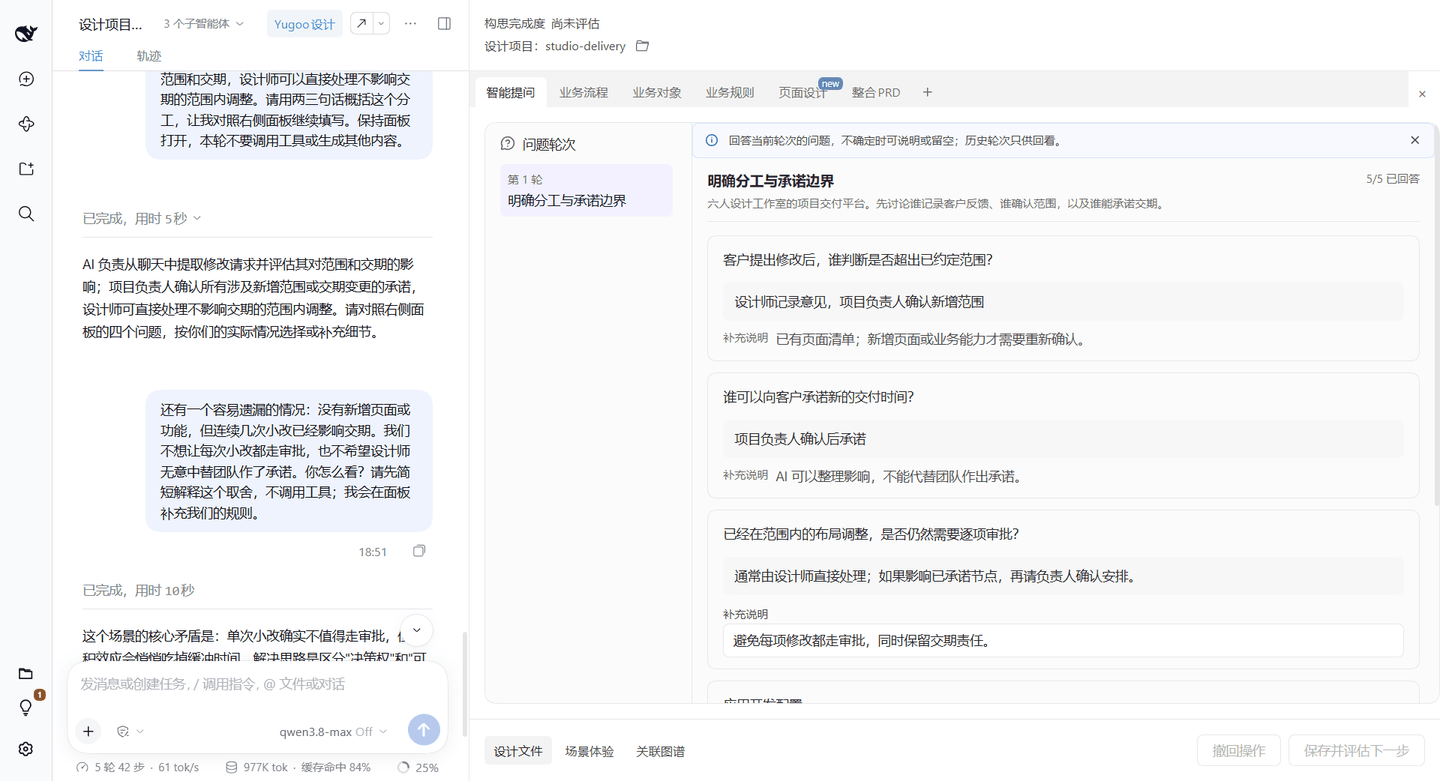Jump to latest message via down-chevron button

click(416, 630)
